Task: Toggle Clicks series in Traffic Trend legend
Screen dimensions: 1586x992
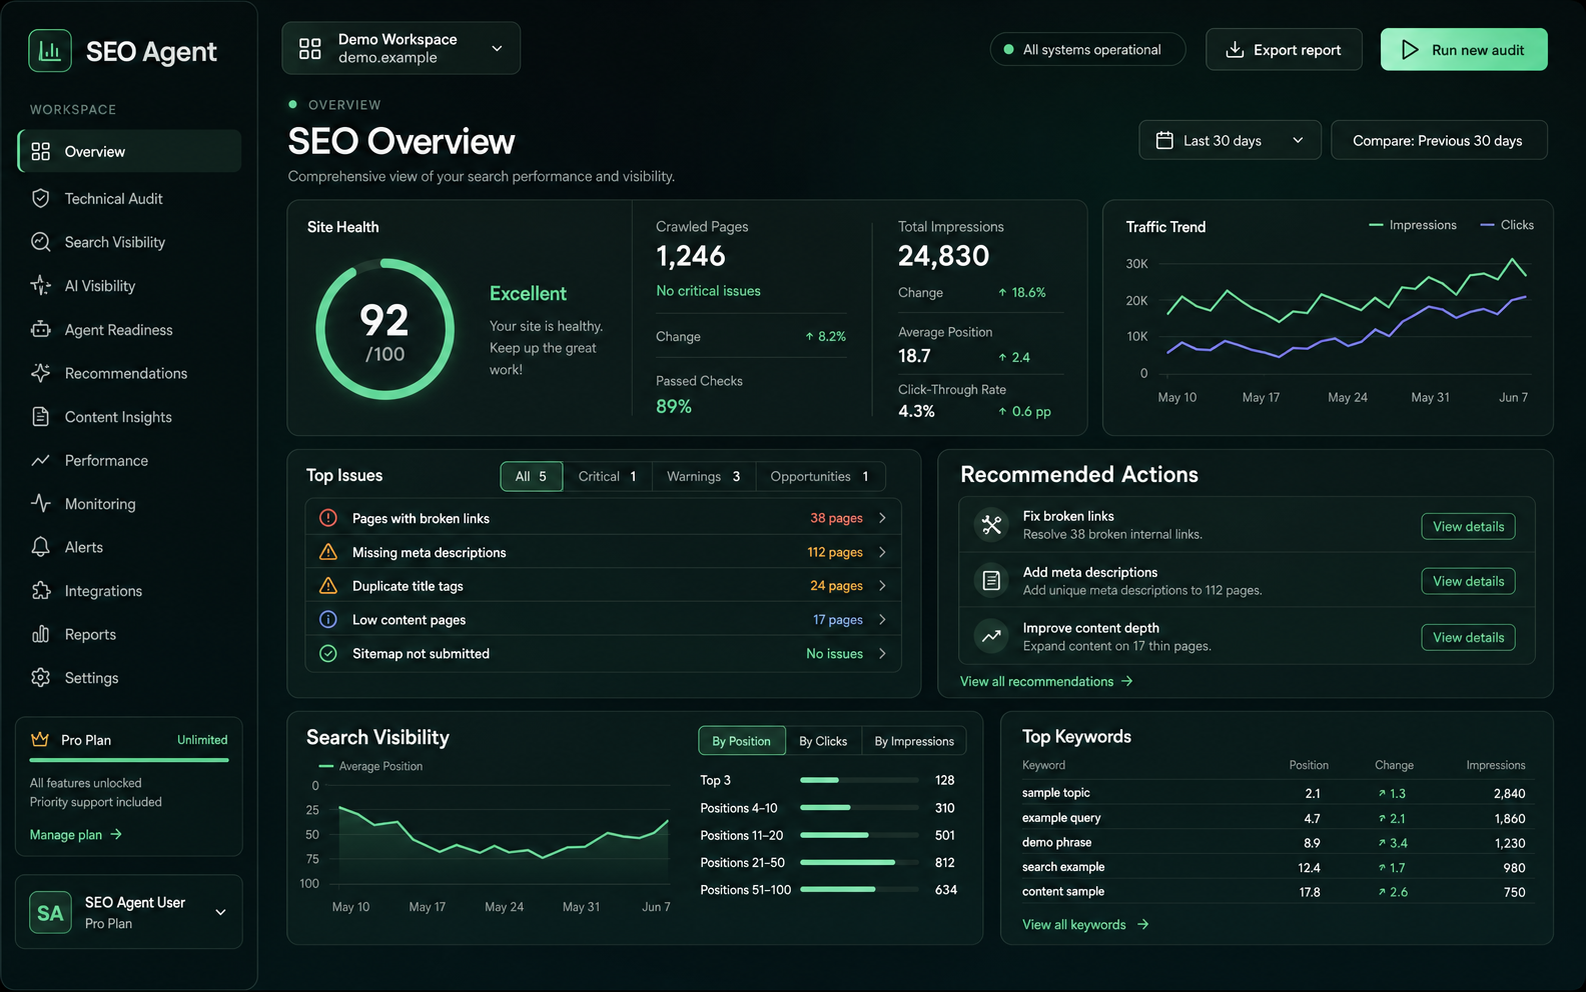Action: tap(1507, 225)
